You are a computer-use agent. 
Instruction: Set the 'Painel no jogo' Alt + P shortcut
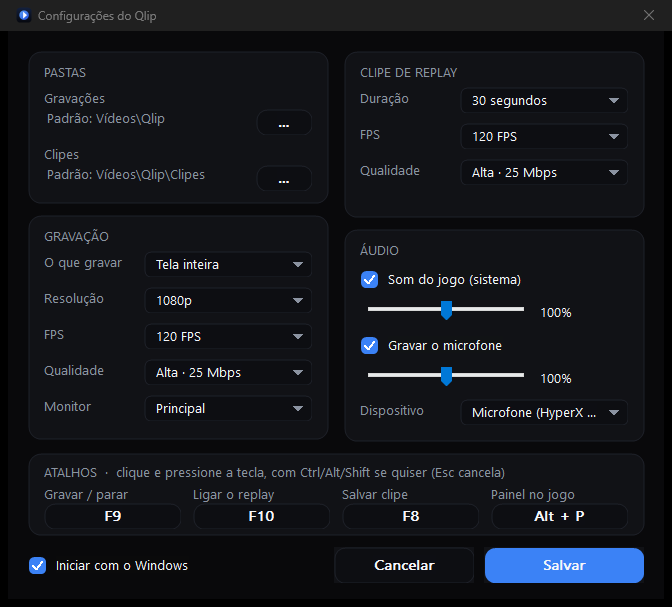click(559, 516)
